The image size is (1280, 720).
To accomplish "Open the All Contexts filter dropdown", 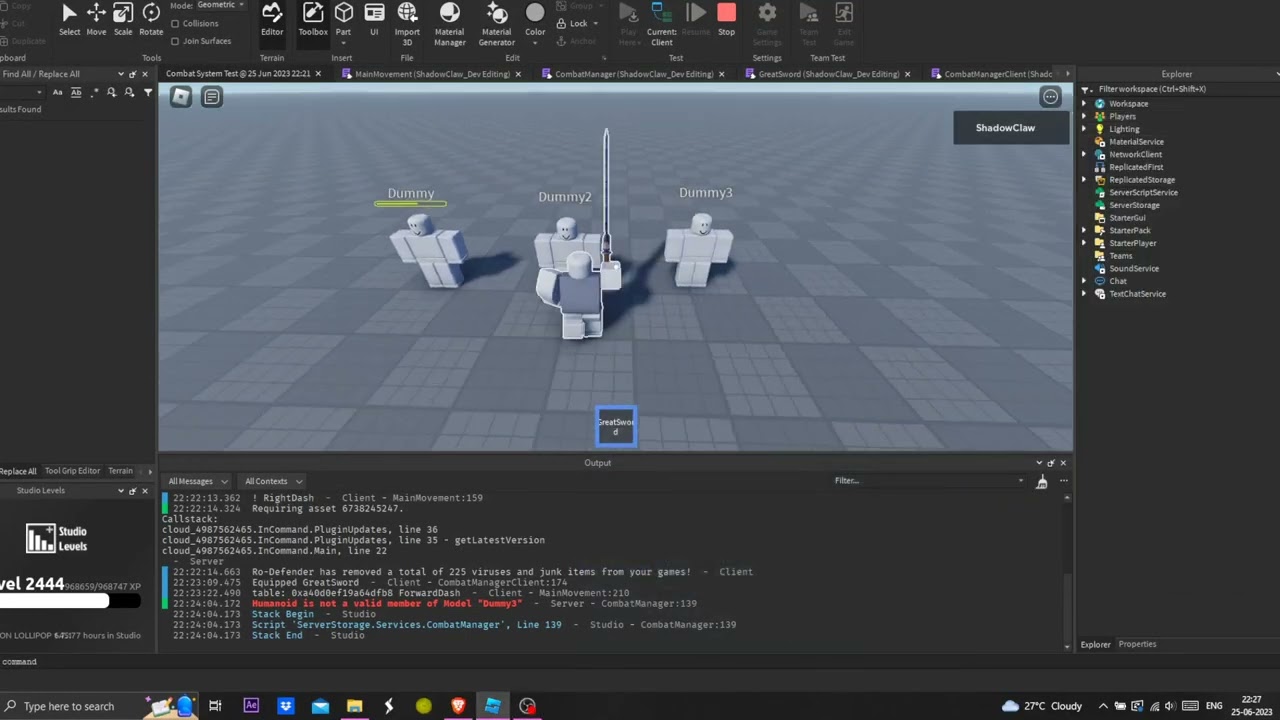I will tap(273, 481).
